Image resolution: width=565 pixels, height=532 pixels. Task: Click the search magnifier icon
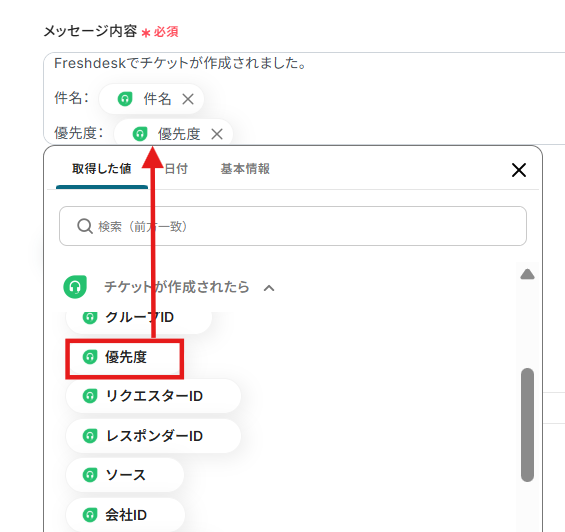(85, 226)
